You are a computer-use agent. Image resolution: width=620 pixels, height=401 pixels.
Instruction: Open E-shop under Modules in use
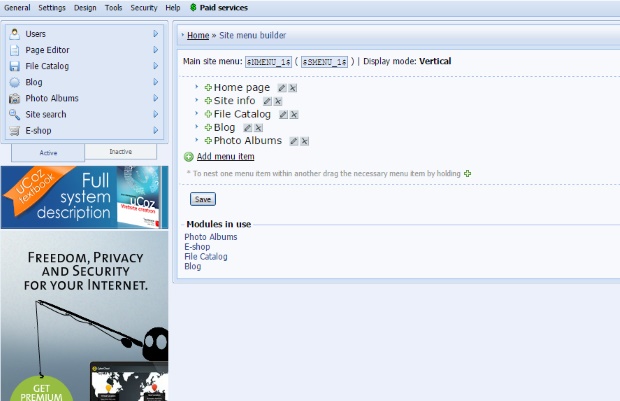[197, 247]
